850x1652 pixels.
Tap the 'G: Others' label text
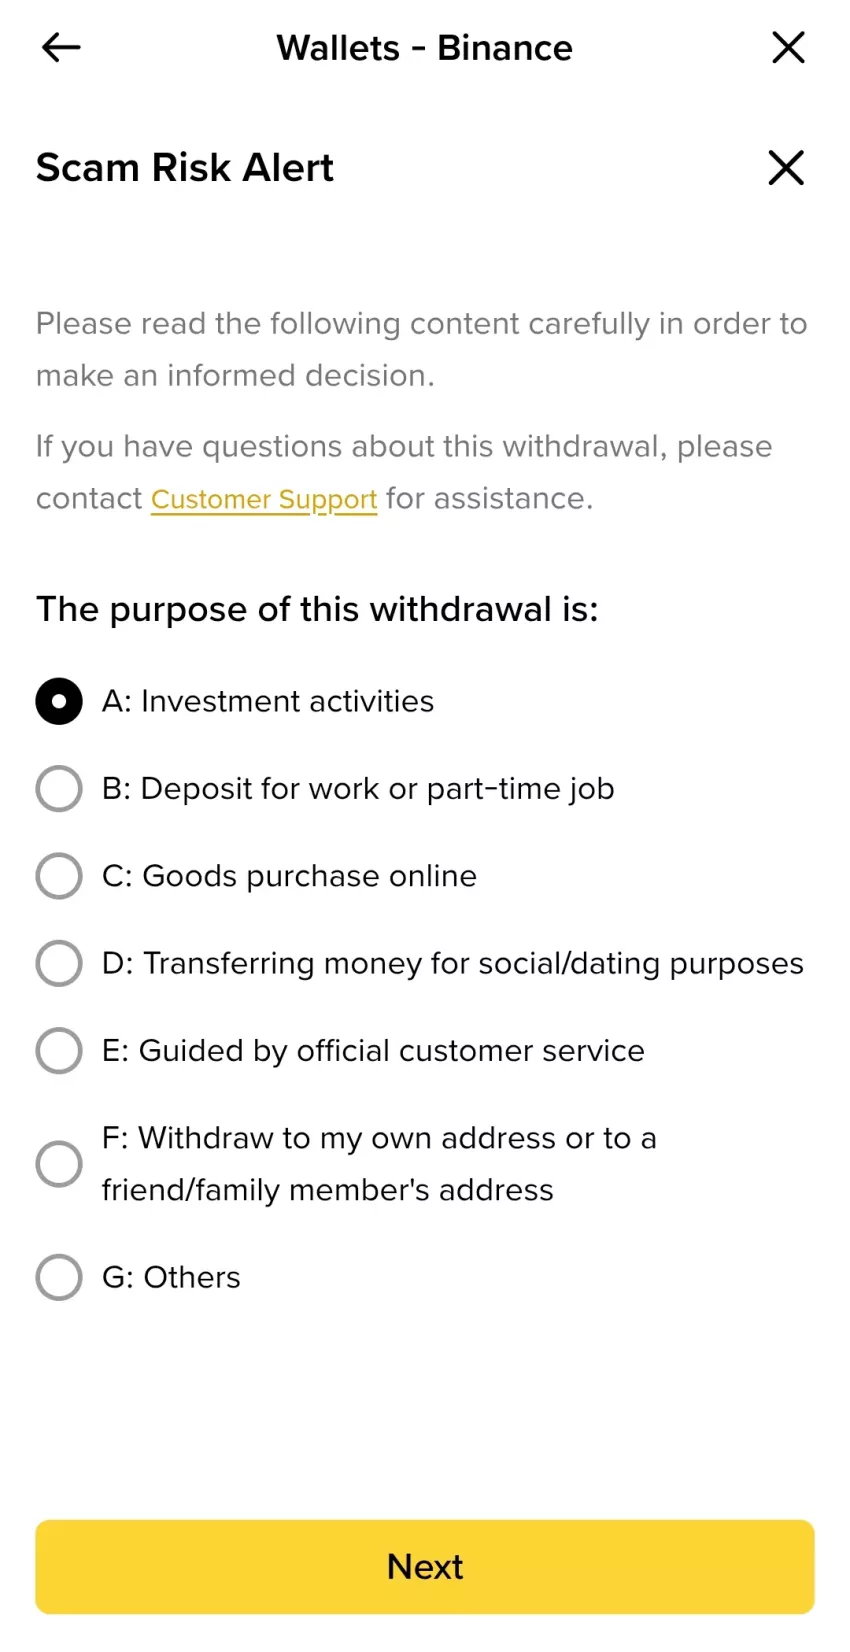[171, 1277]
